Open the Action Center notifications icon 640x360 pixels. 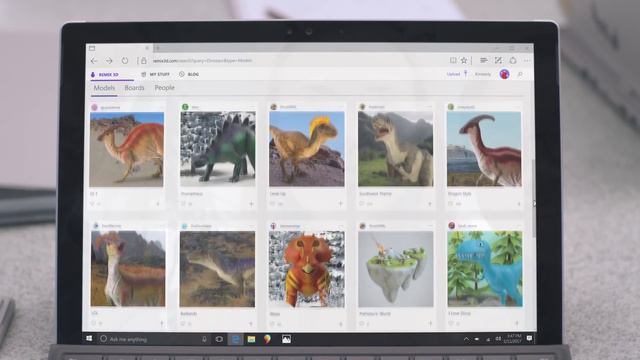529,338
